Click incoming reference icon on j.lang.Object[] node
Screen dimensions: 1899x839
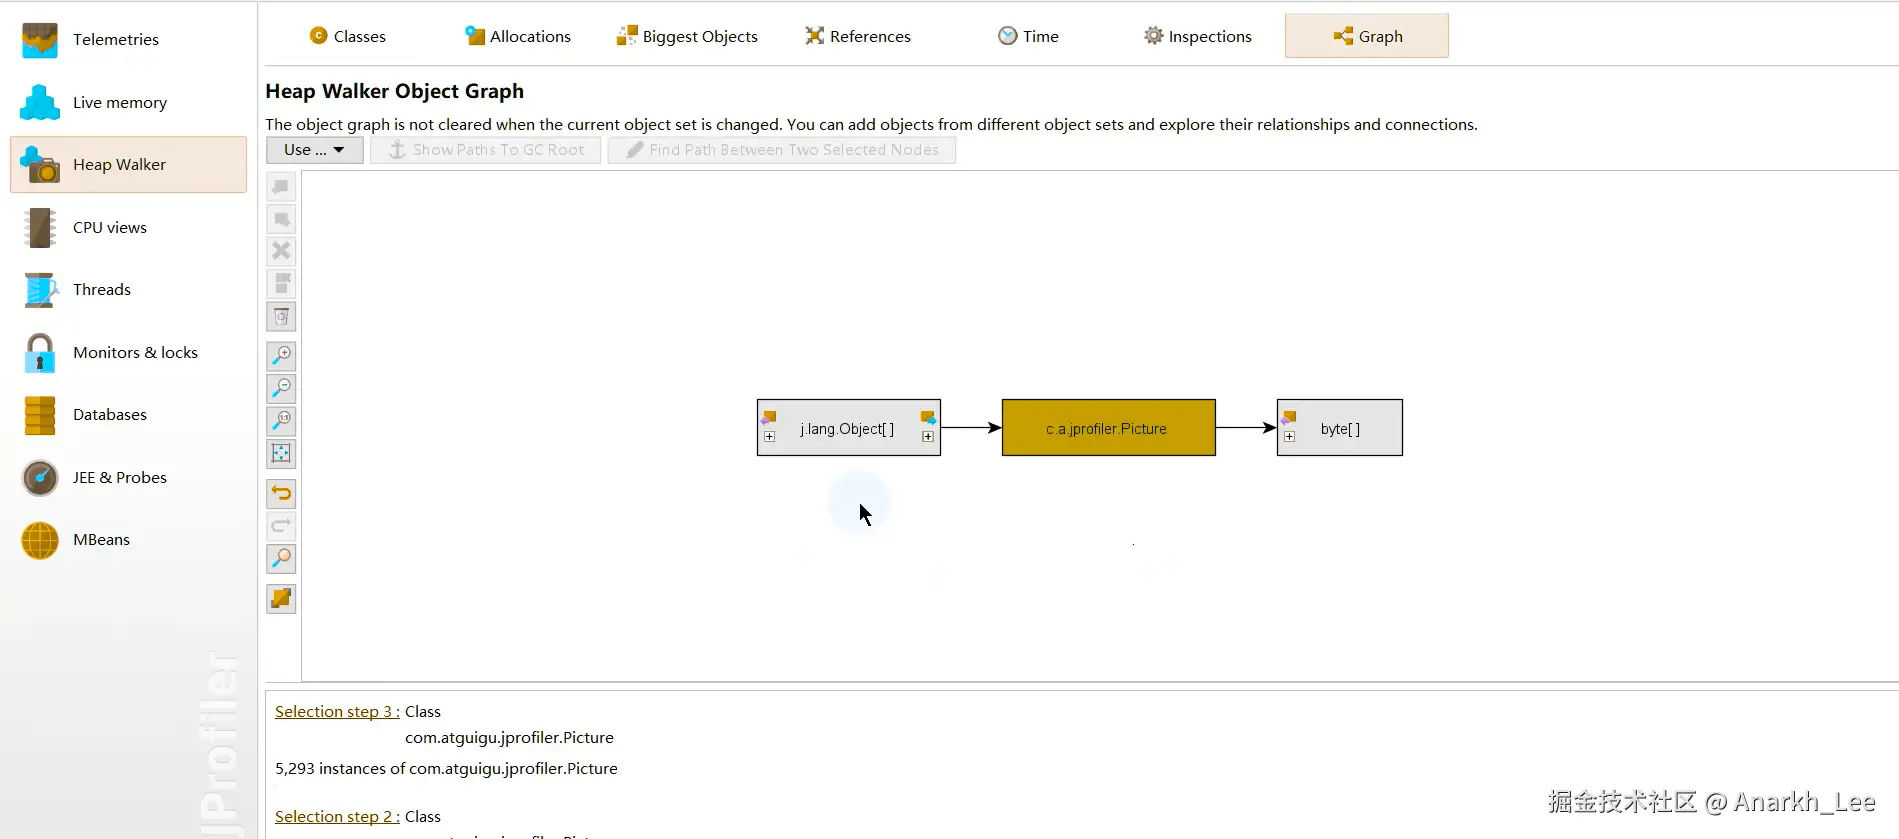pos(768,418)
